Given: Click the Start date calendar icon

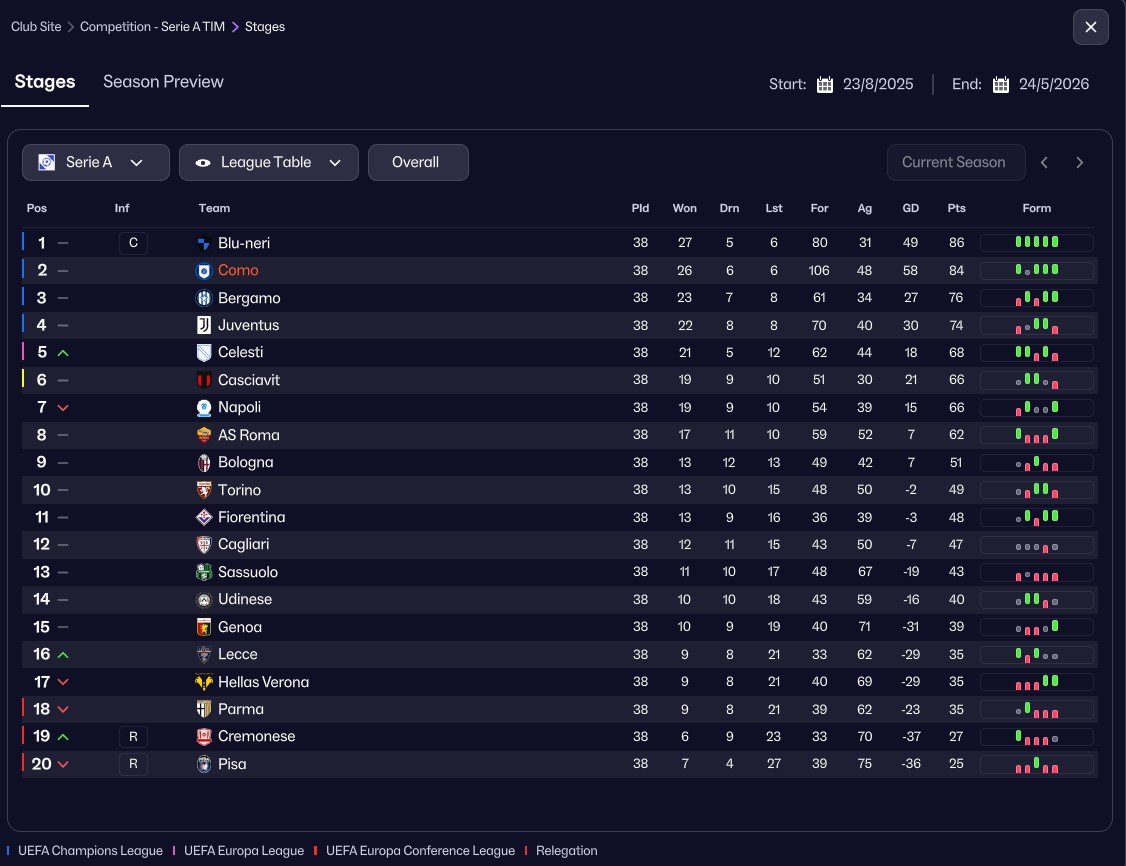Looking at the screenshot, I should click(x=825, y=84).
